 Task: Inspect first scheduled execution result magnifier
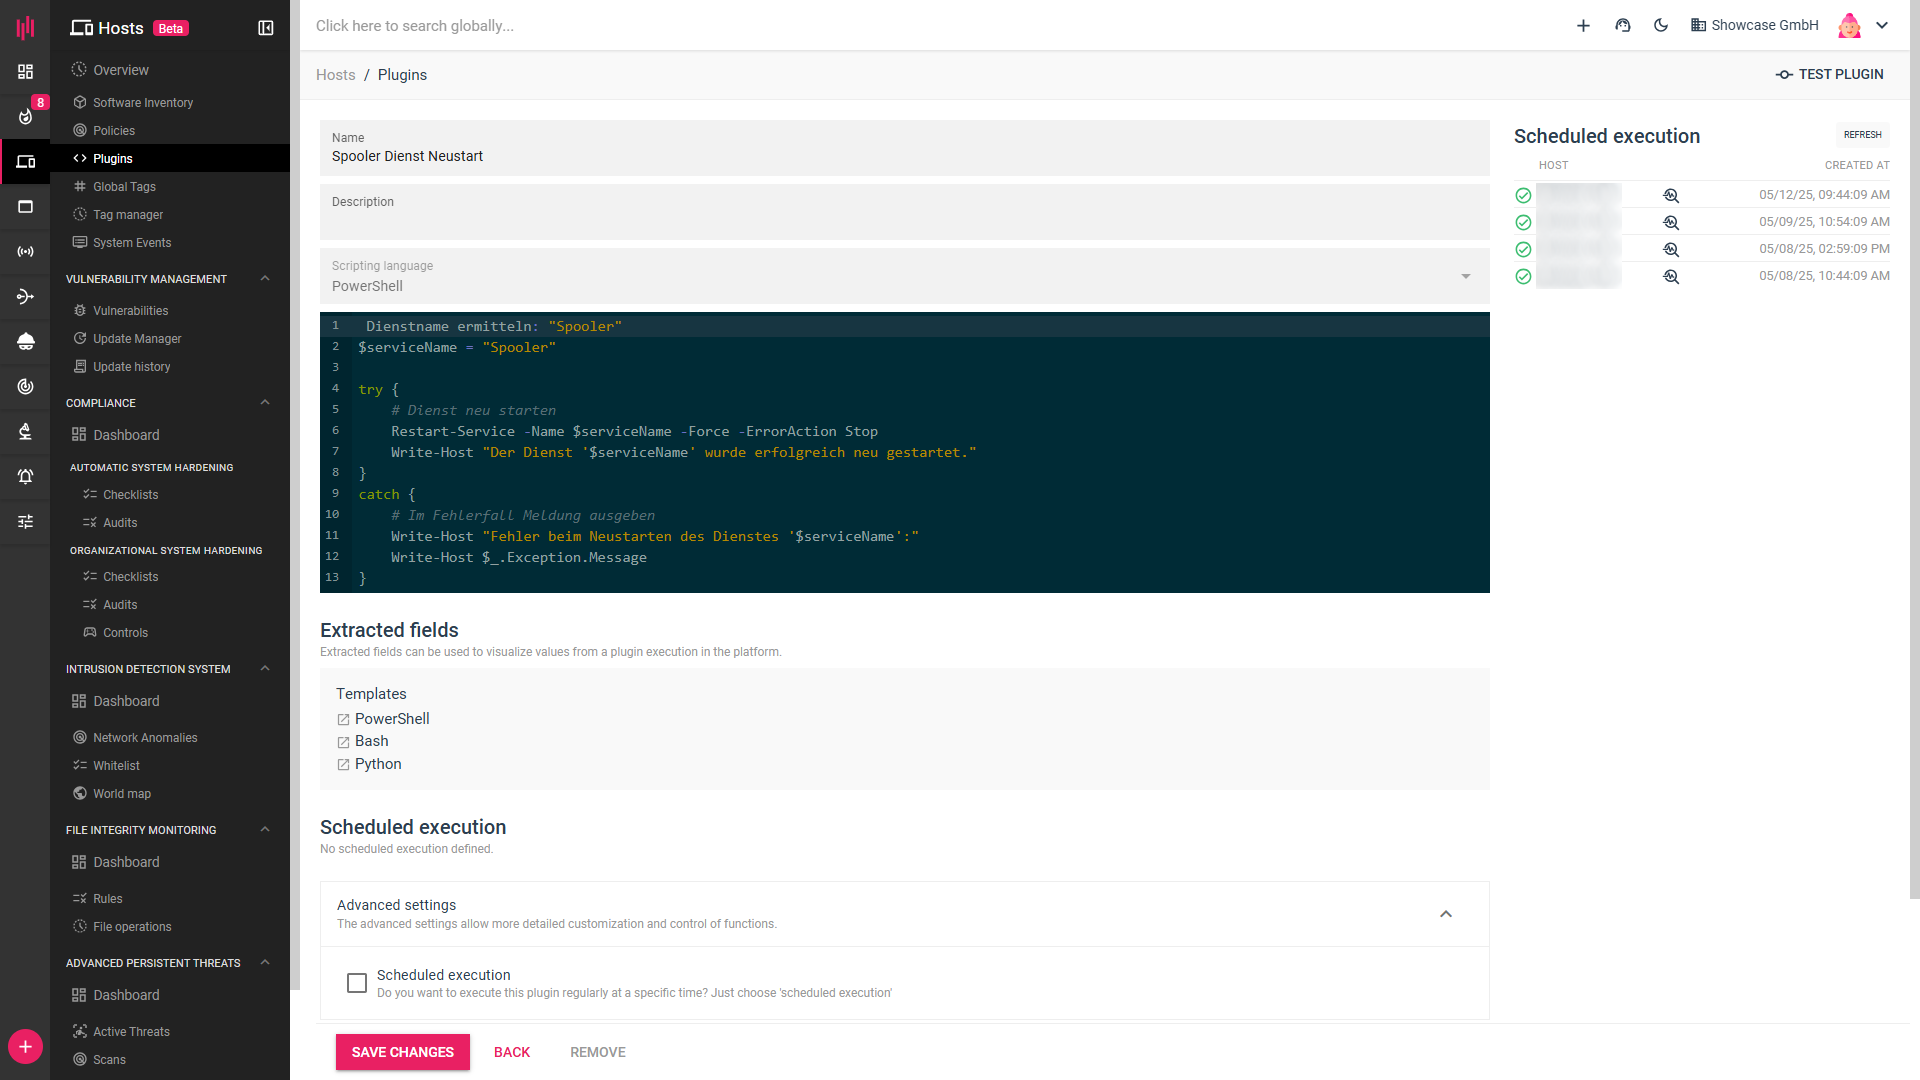tap(1671, 196)
